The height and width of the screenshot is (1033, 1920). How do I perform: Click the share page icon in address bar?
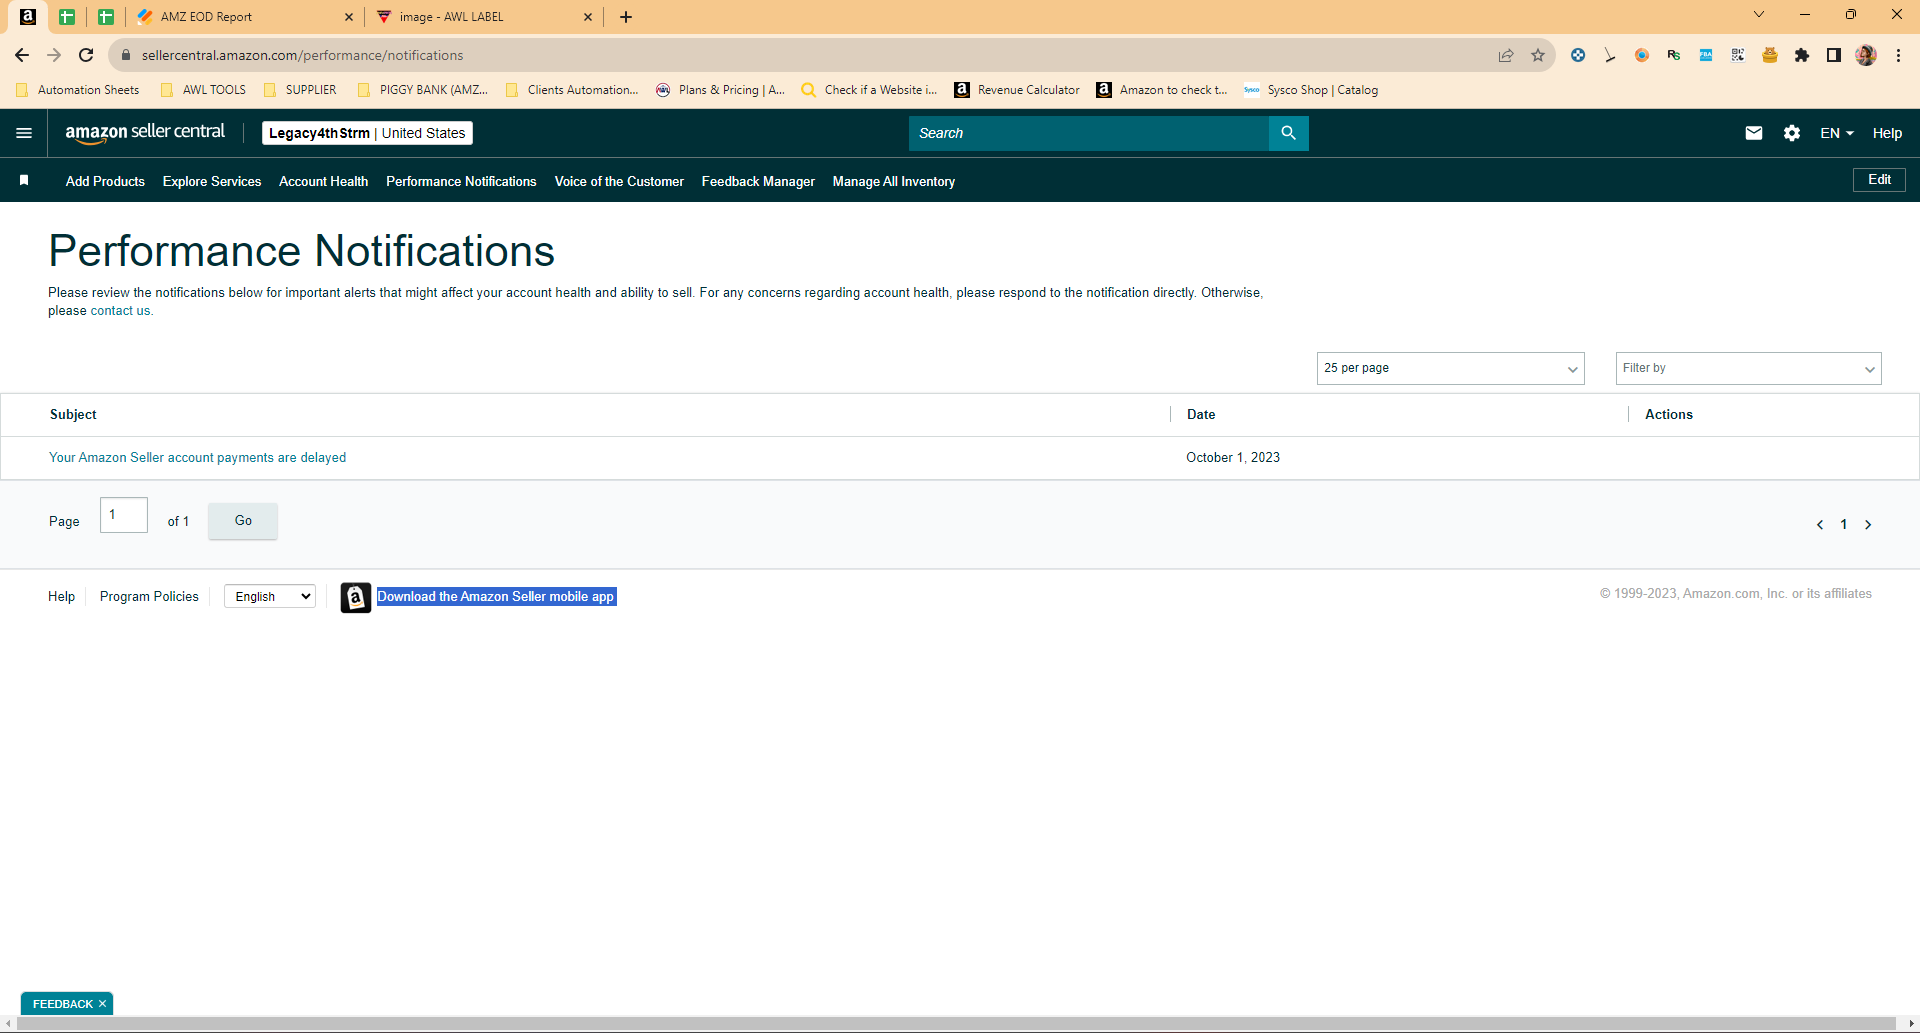1506,55
